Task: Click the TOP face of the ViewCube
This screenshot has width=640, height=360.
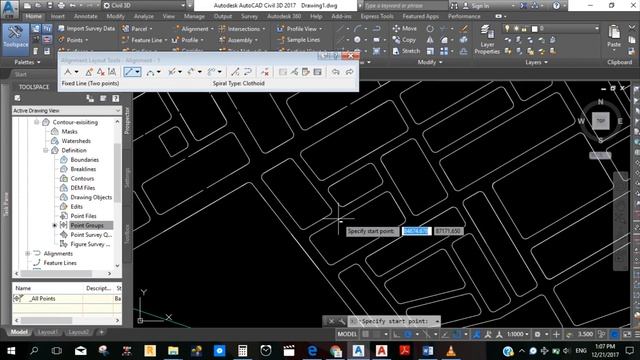Action: [600, 121]
